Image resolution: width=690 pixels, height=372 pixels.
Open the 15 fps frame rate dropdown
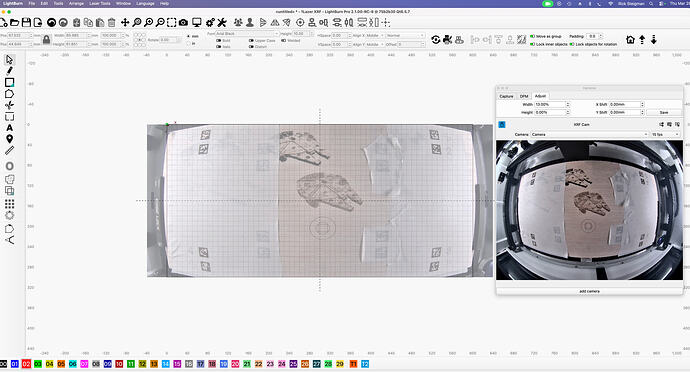[665, 134]
